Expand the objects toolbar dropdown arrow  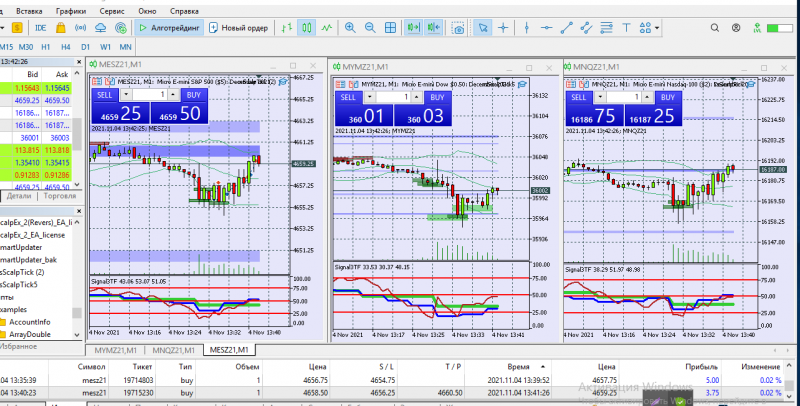pos(655,28)
